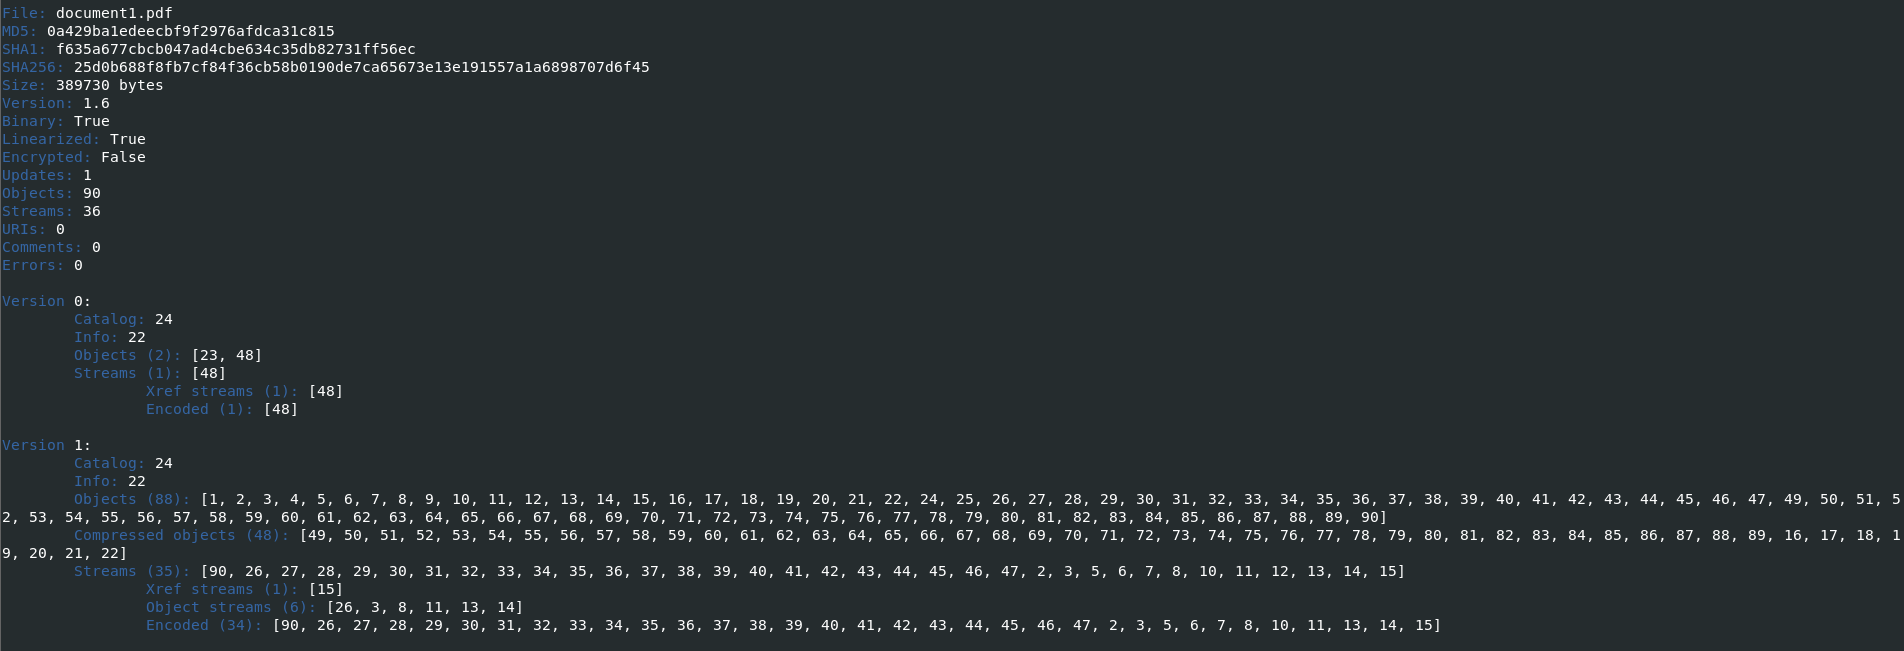Click the Linearized label
The width and height of the screenshot is (1904, 651).
[x=51, y=139]
